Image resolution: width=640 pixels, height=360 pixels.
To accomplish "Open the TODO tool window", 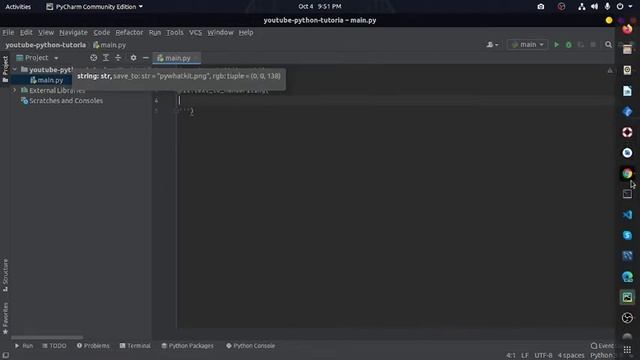I will [x=54, y=346].
